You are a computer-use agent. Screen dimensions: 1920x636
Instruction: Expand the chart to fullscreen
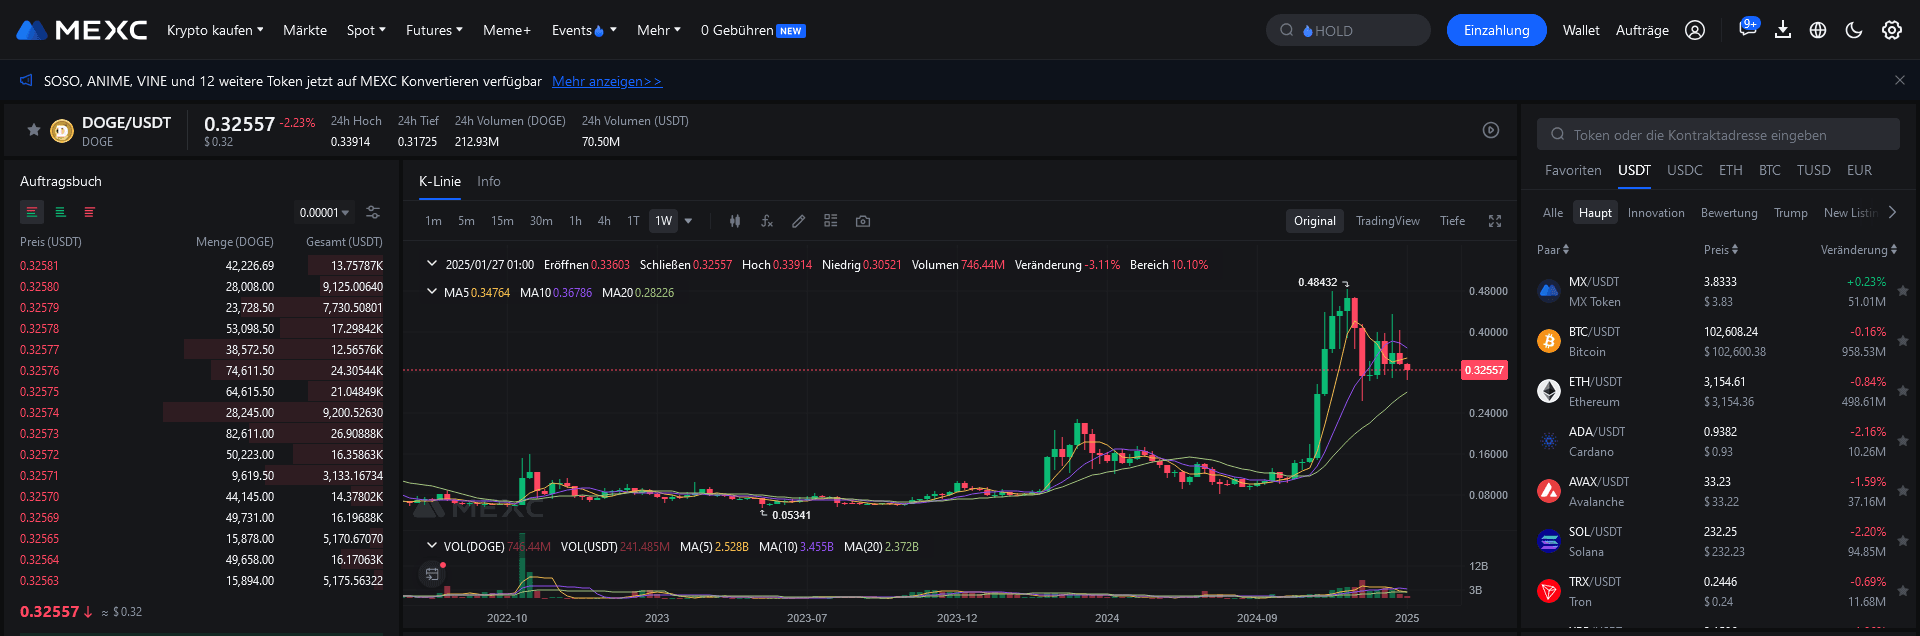[x=1495, y=221]
